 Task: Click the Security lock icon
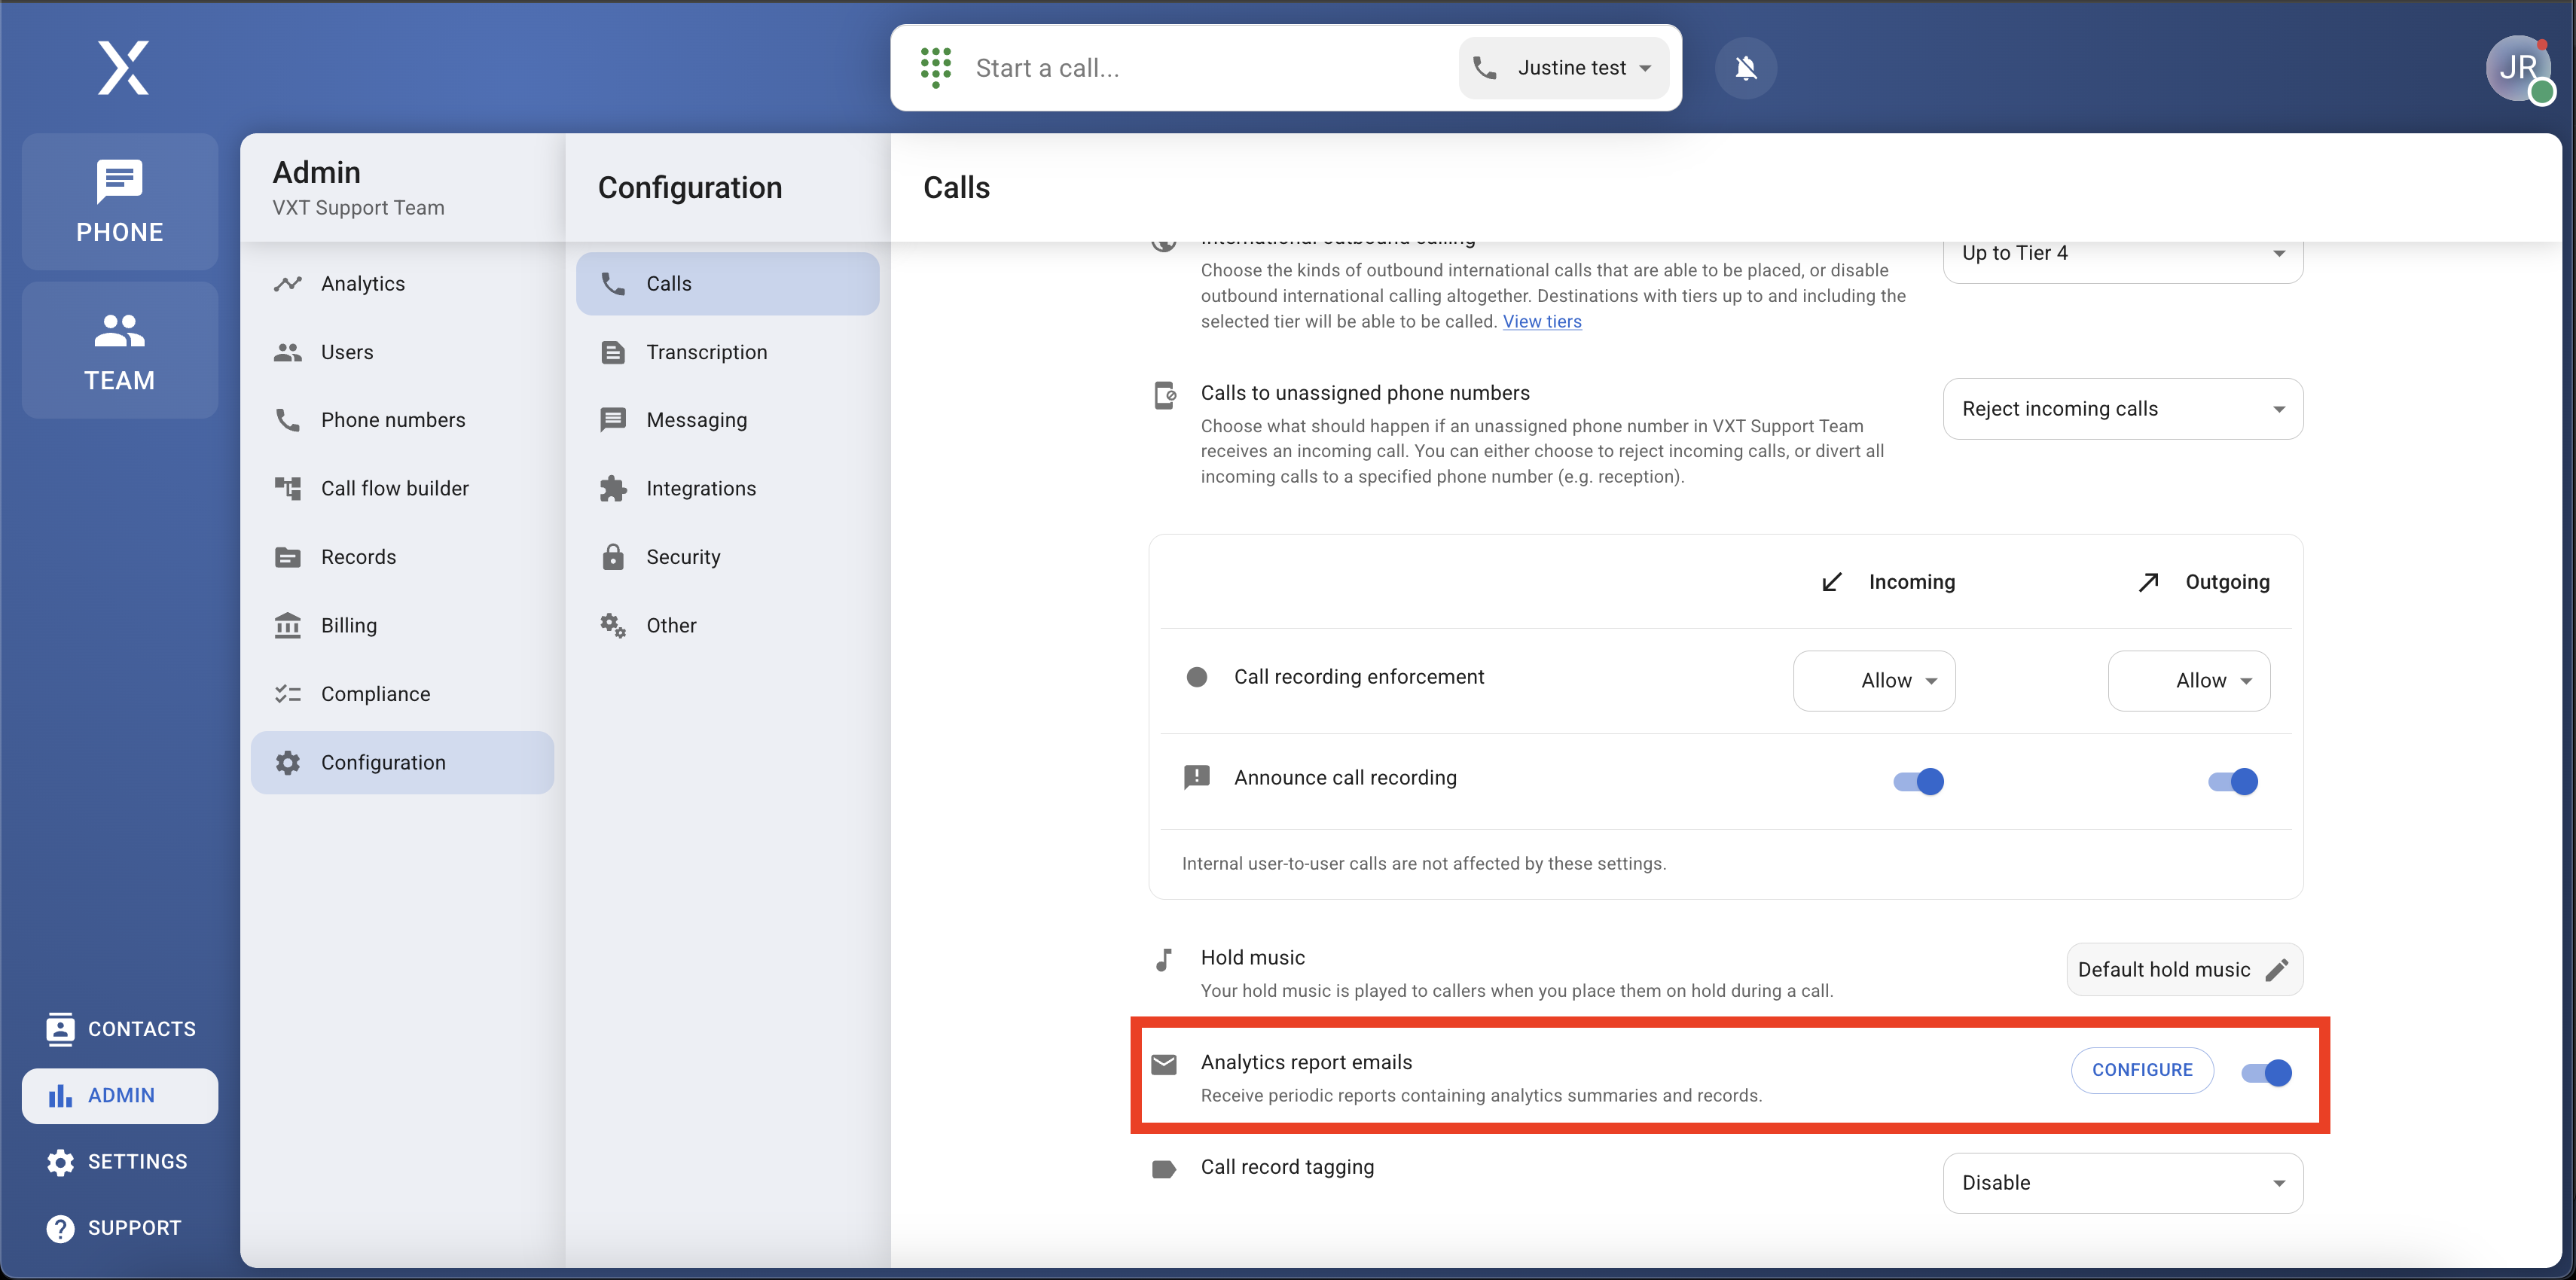point(613,557)
